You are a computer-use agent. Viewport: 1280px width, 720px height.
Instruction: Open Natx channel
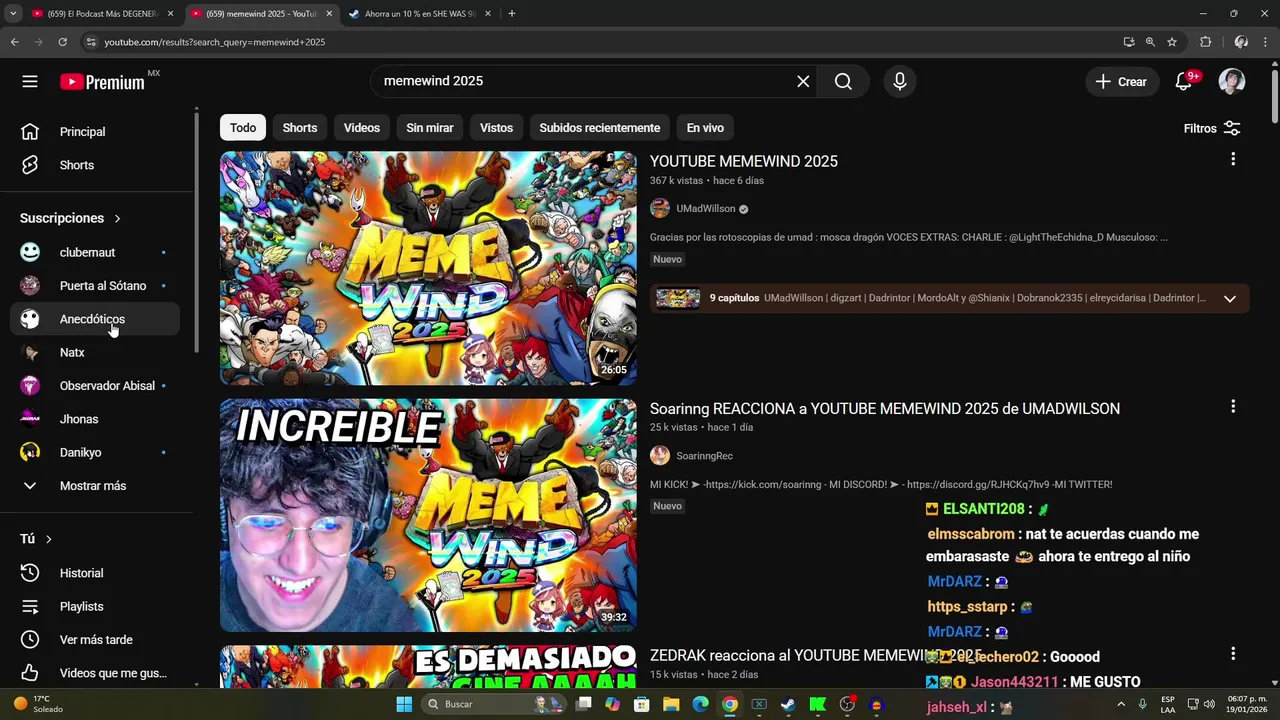click(95, 353)
